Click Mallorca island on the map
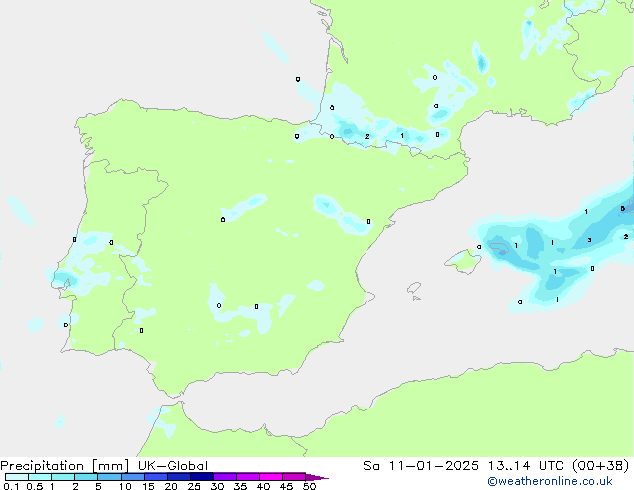Screen dimensions: 634x490 click(x=463, y=261)
